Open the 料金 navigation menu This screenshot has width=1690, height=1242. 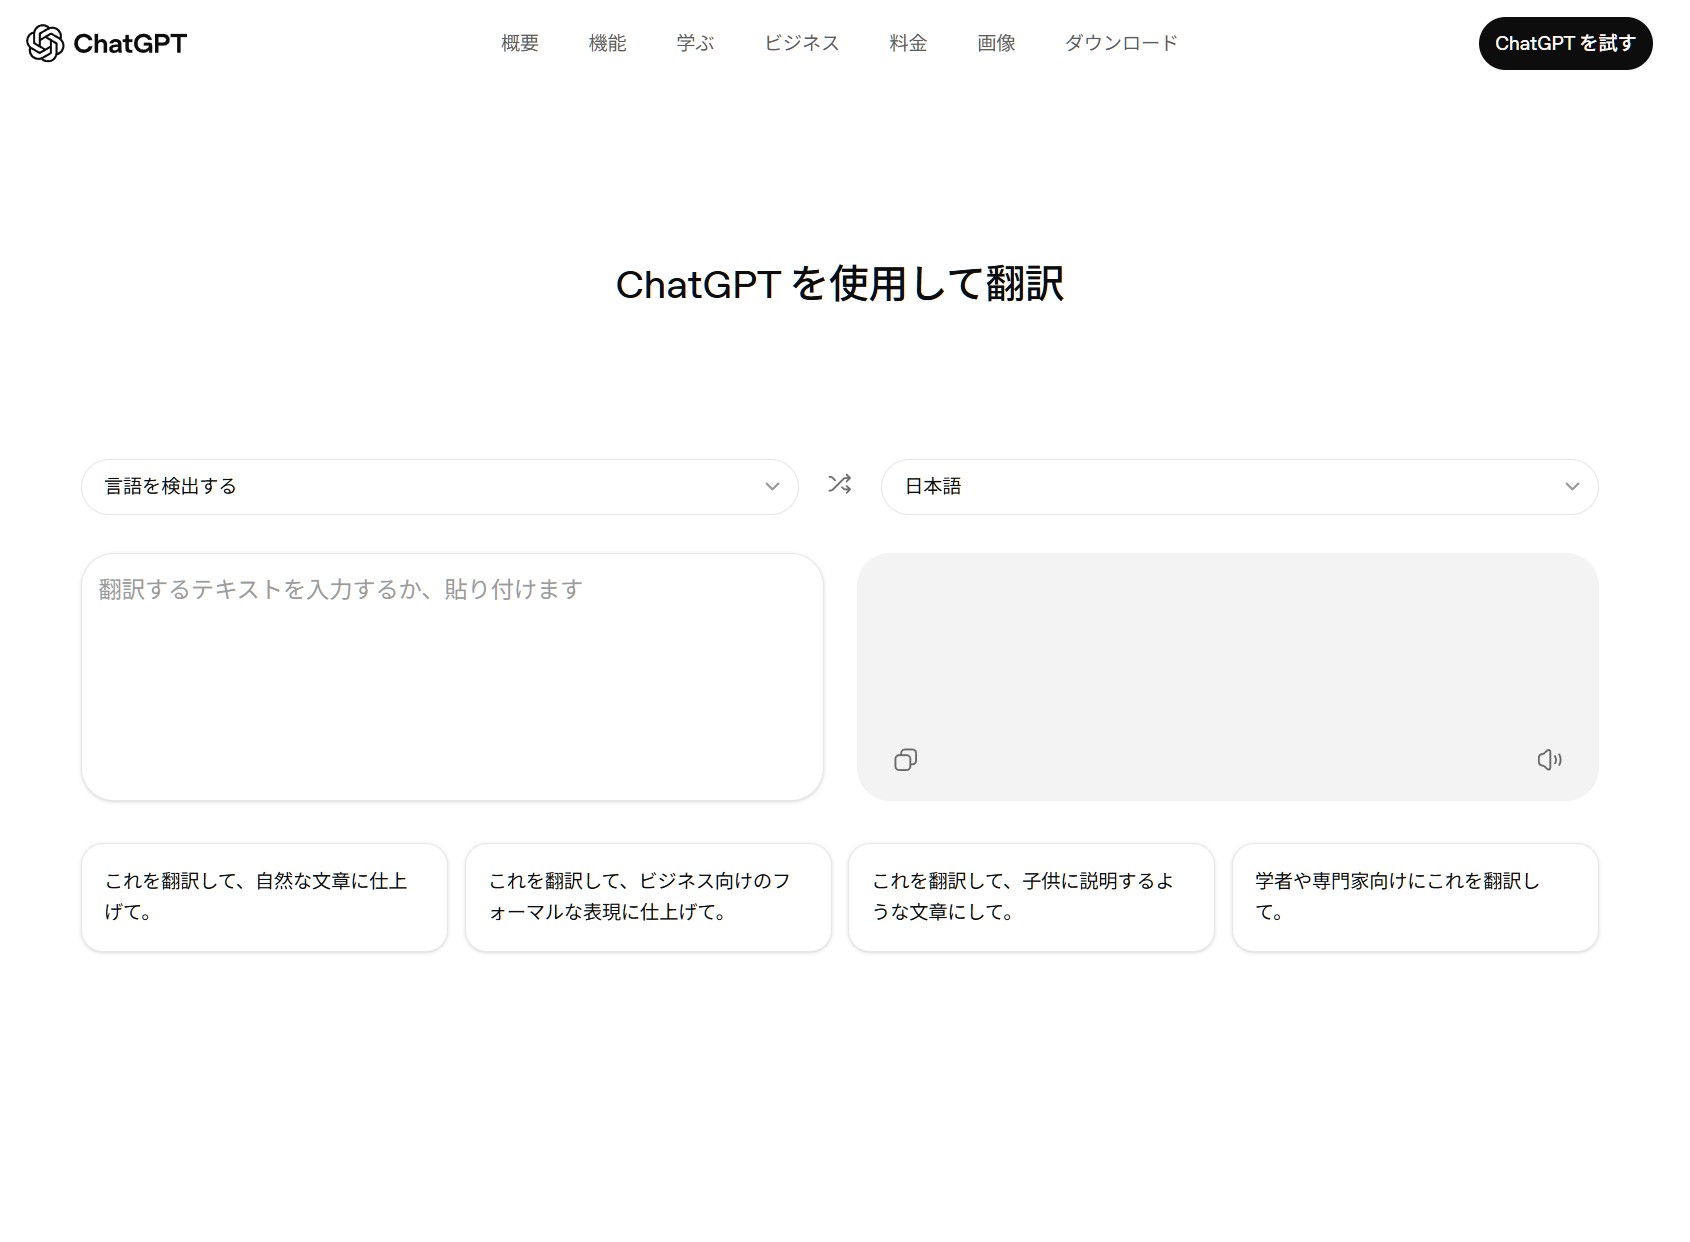[x=906, y=43]
